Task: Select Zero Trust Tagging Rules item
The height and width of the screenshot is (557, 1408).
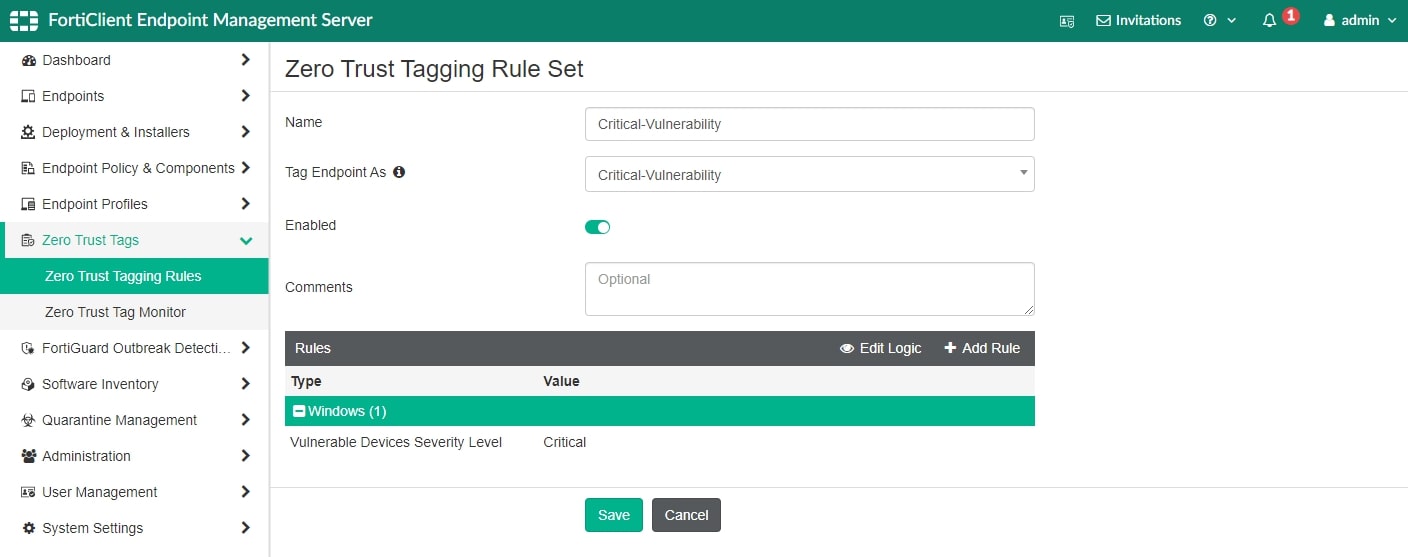Action: [x=123, y=276]
